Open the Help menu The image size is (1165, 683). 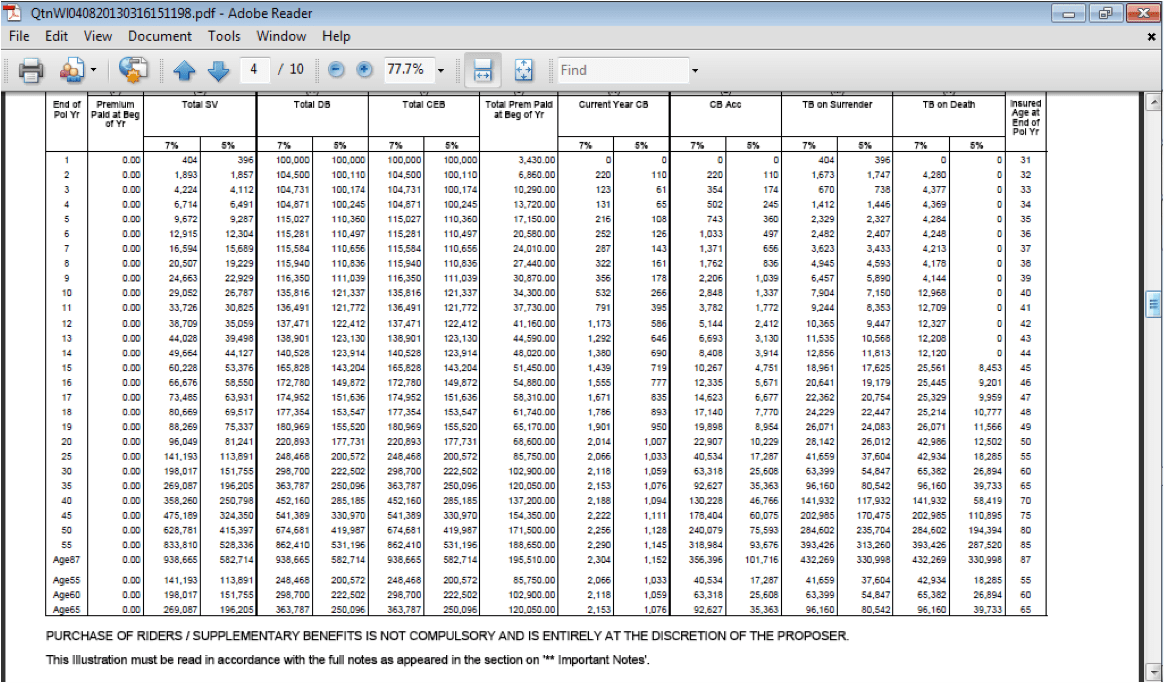click(336, 36)
